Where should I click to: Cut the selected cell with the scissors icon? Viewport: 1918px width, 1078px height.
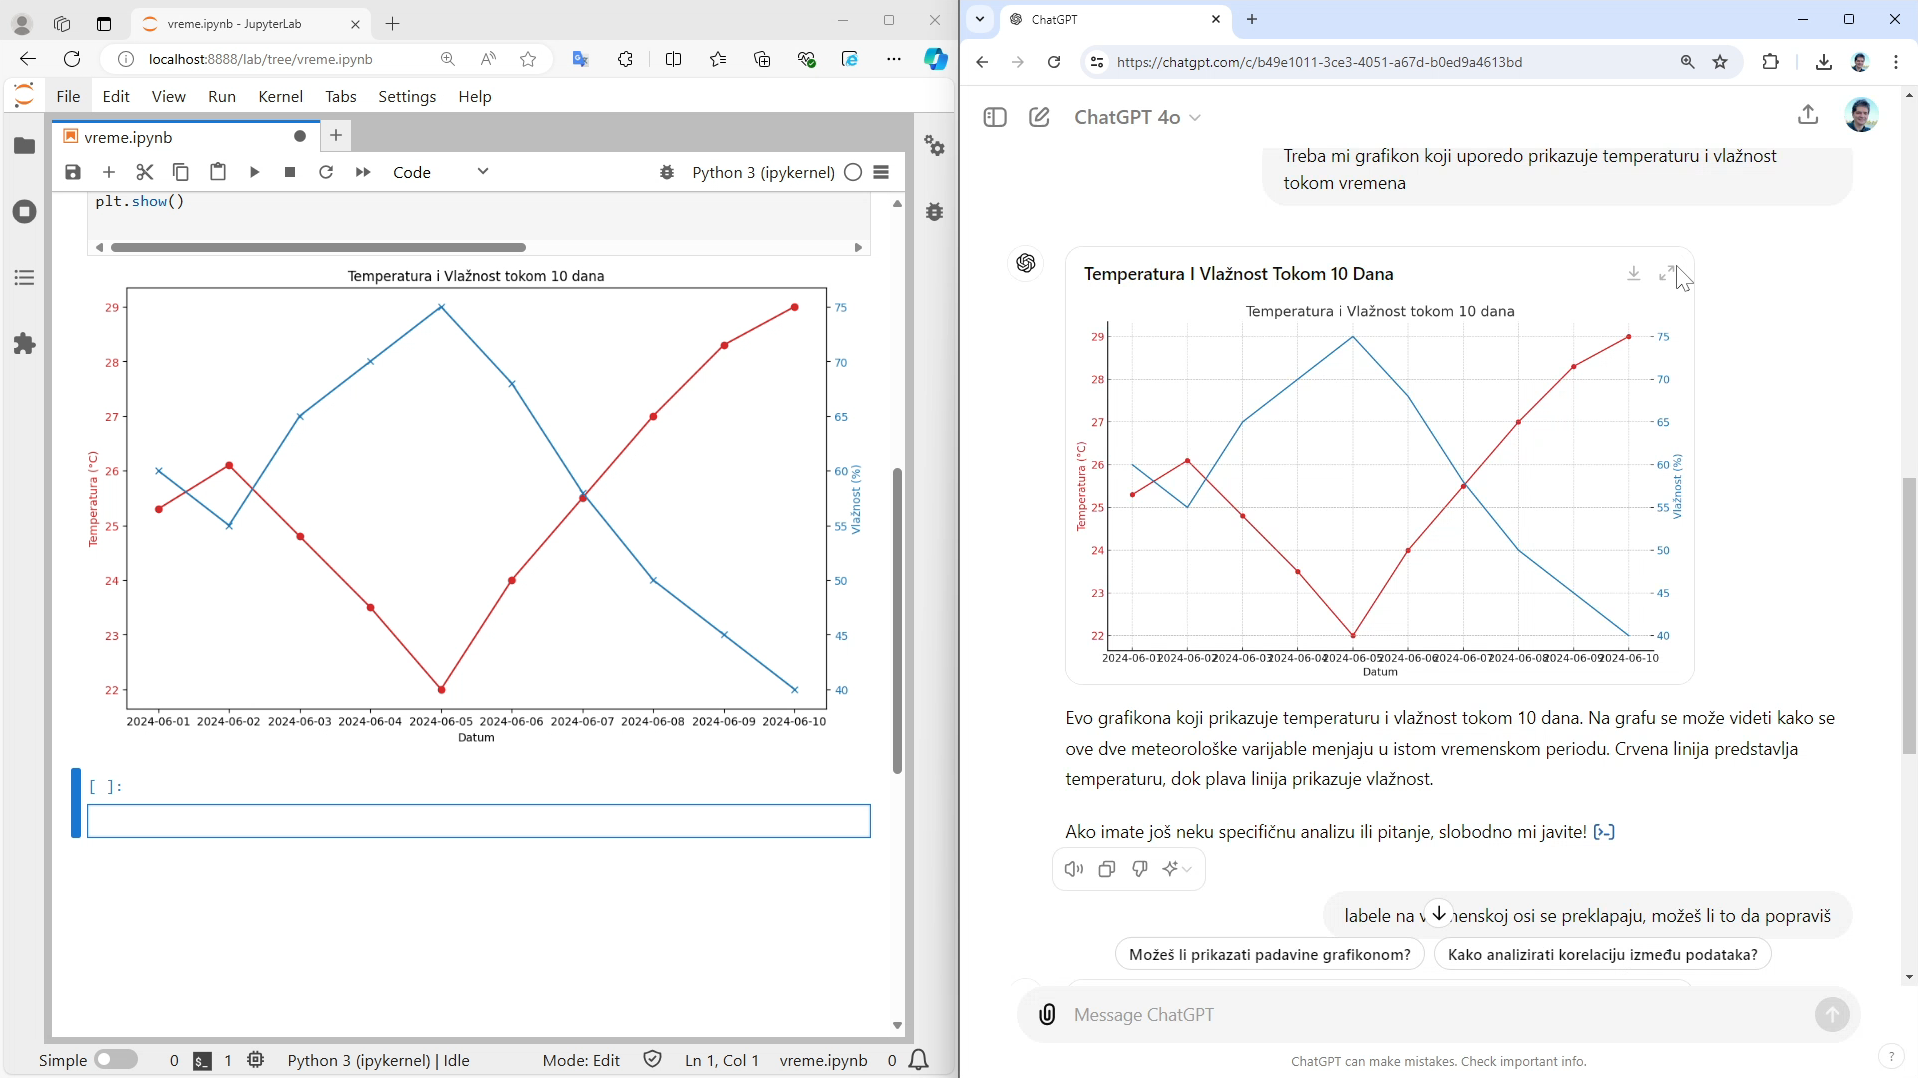(x=145, y=172)
